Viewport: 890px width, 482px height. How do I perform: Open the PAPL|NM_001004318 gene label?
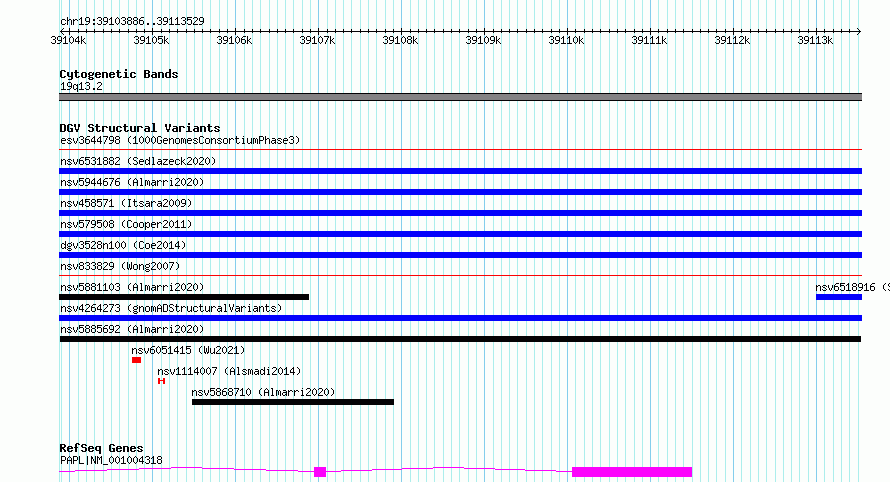coord(111,460)
